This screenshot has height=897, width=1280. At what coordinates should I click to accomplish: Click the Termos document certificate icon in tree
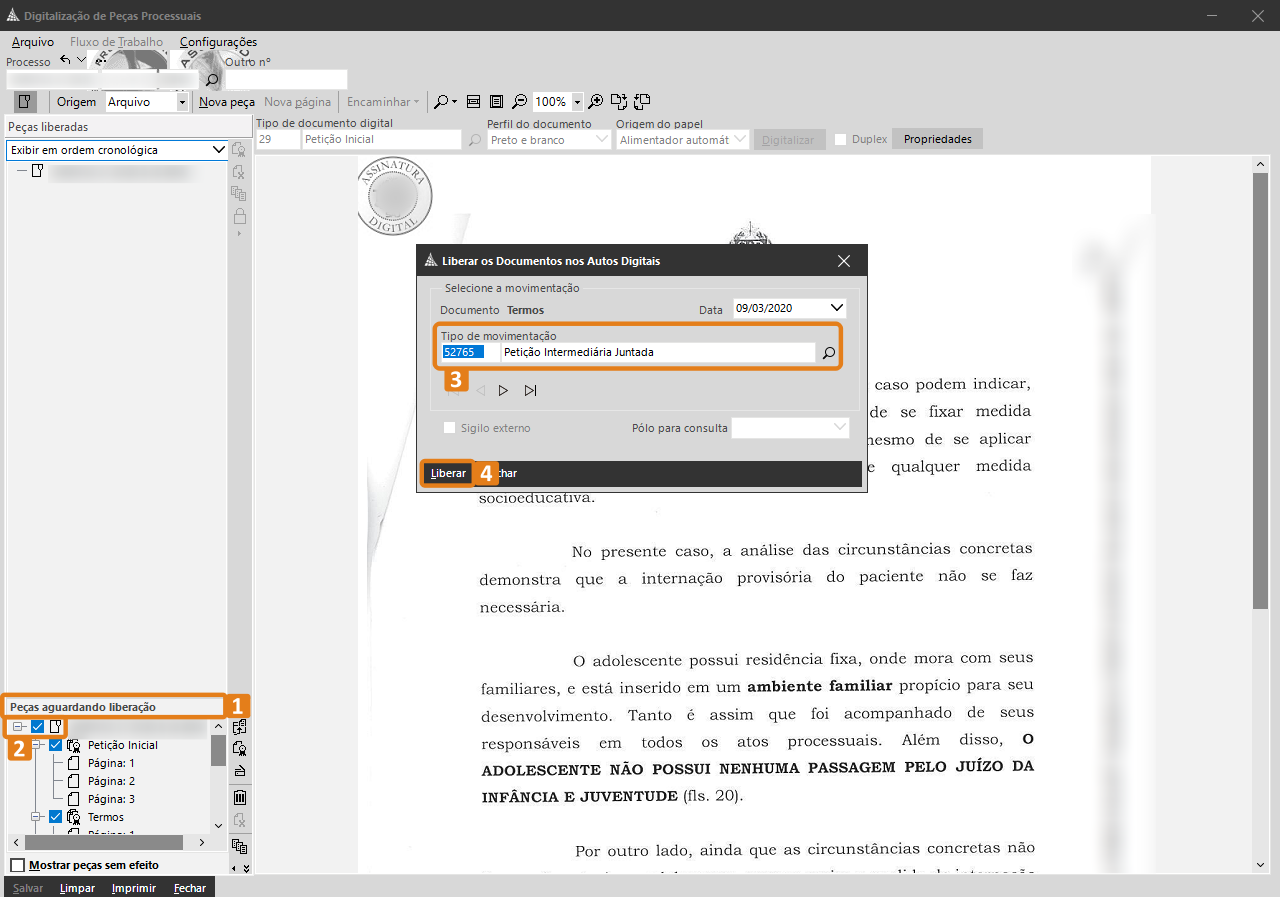tap(74, 817)
